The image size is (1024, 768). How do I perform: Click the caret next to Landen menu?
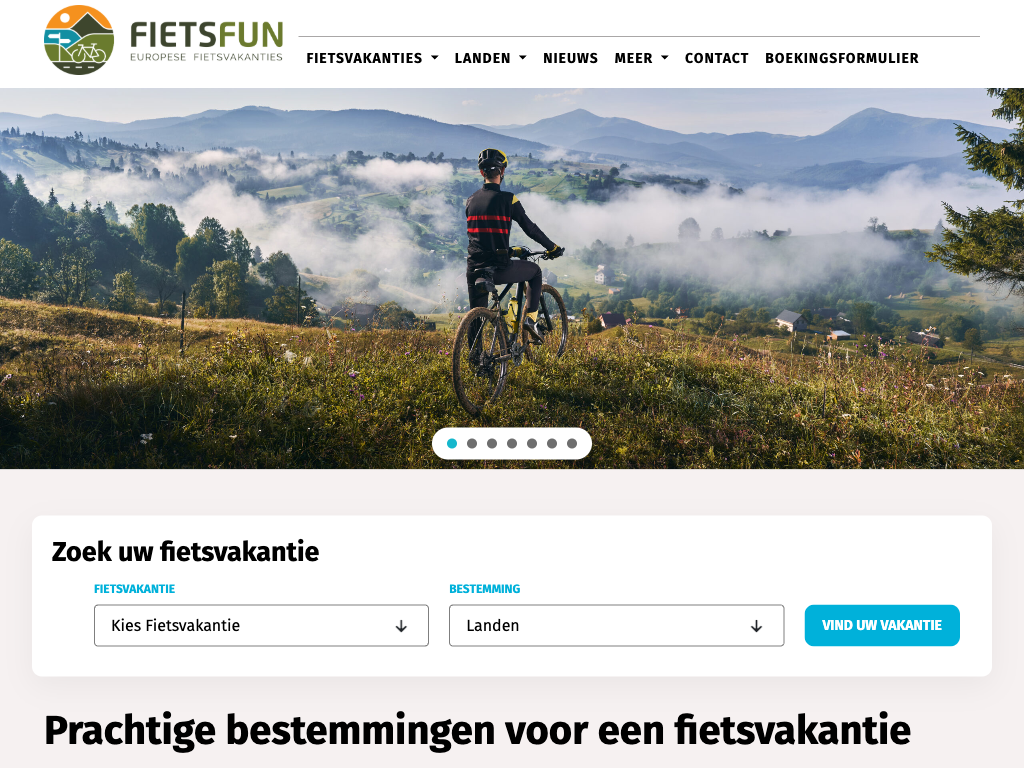(522, 58)
